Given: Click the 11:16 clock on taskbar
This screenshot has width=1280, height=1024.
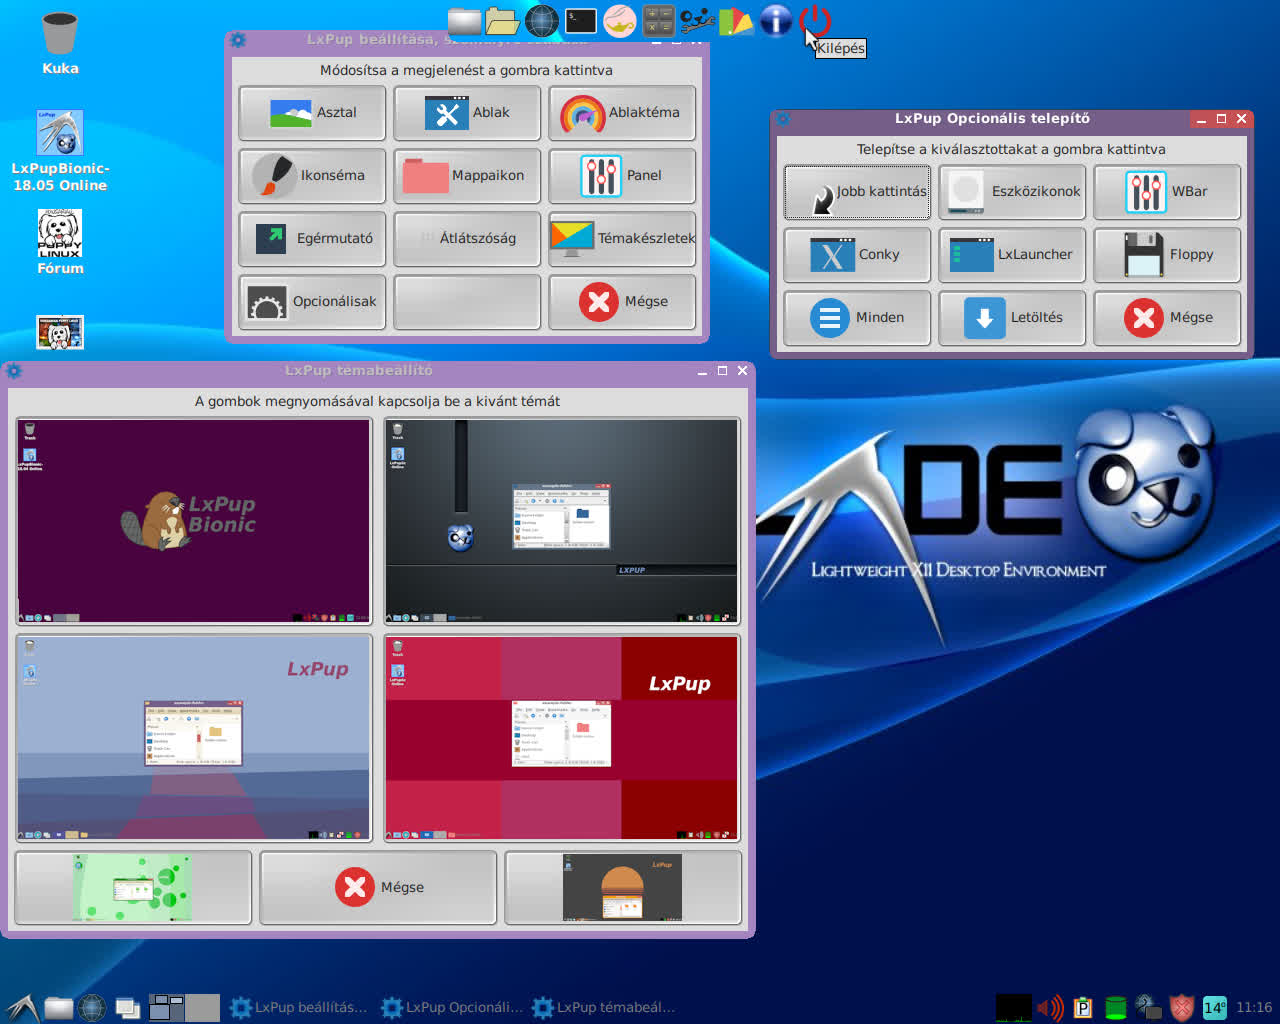Looking at the screenshot, I should pyautogui.click(x=1254, y=1008).
